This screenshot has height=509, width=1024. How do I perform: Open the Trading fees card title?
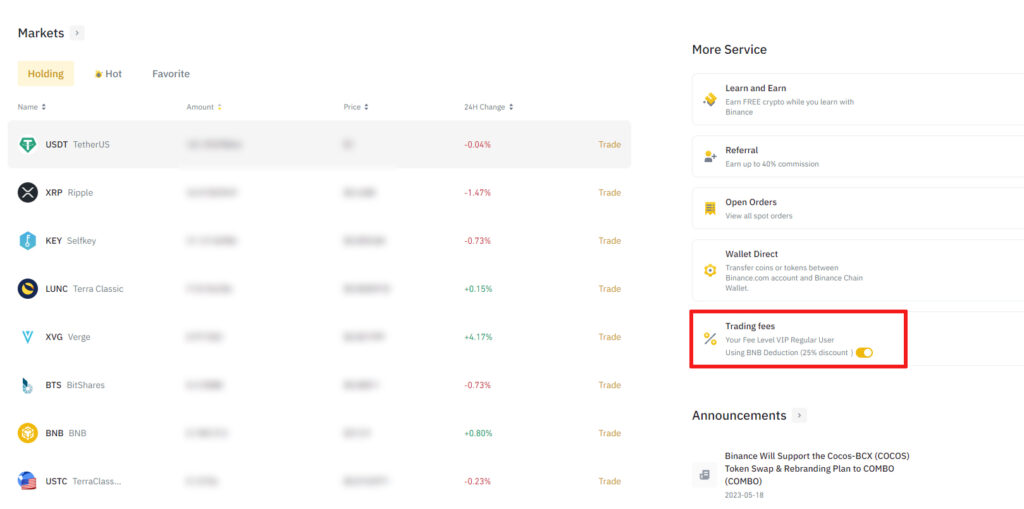(x=750, y=326)
